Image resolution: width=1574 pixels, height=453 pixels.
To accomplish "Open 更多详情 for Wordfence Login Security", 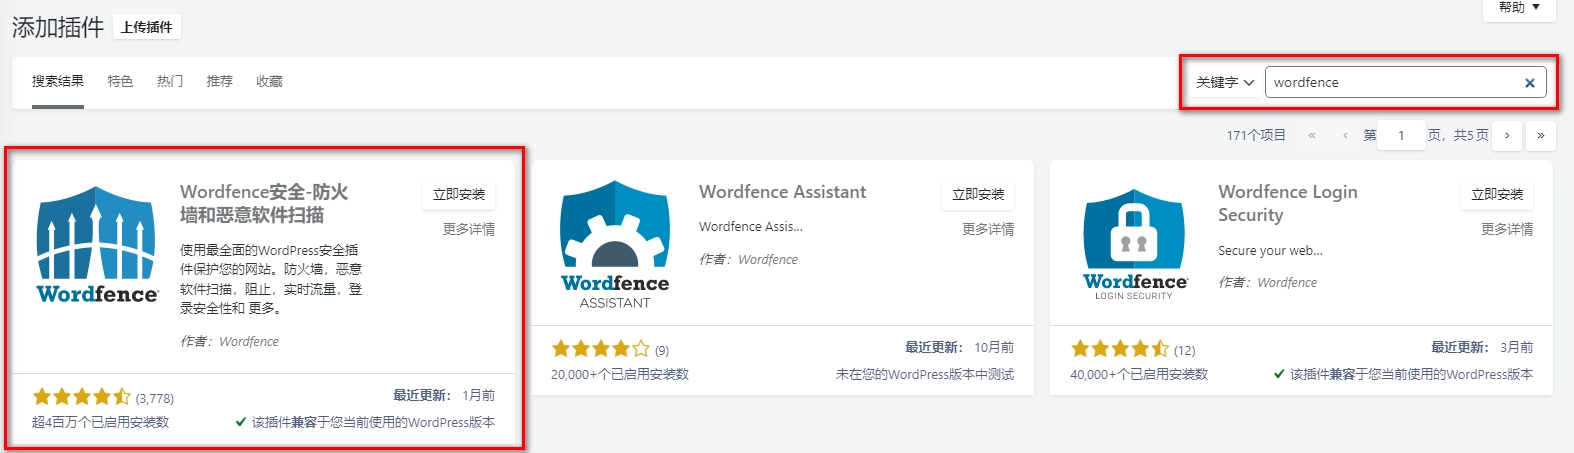I will 1507,230.
